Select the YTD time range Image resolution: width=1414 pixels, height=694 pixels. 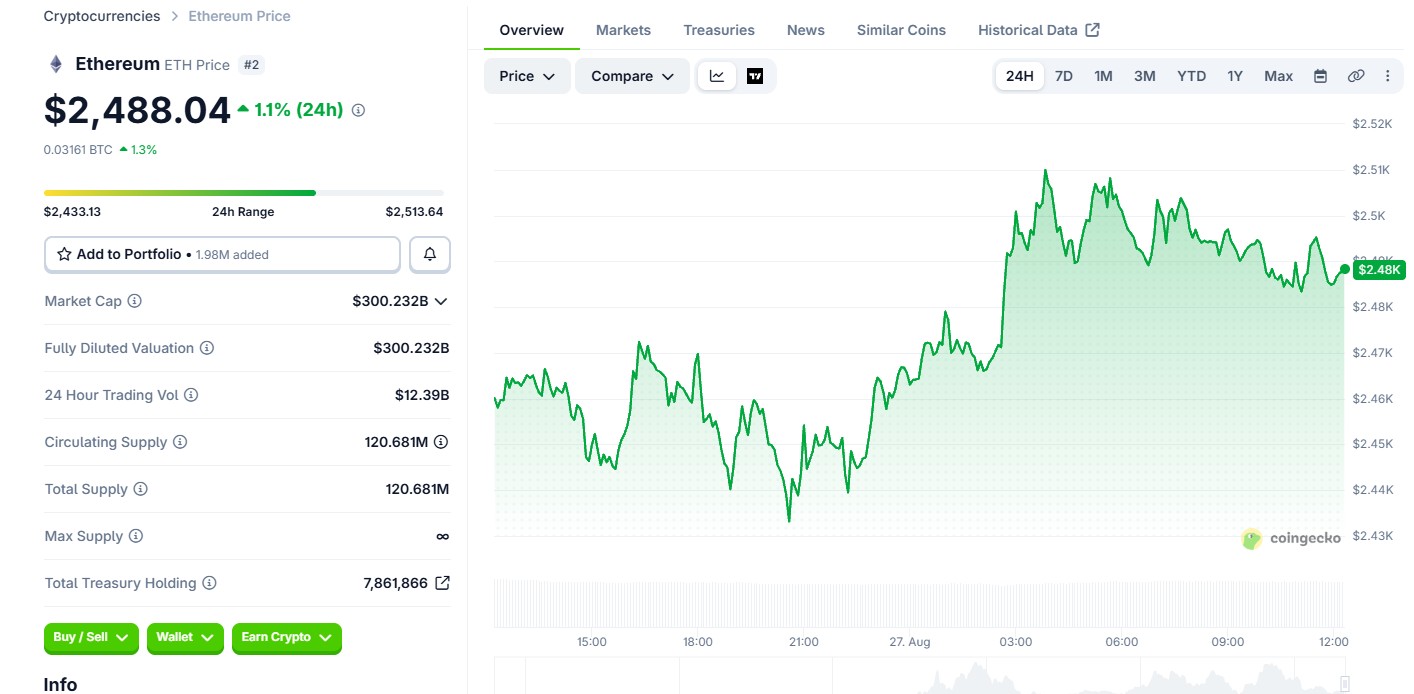click(1191, 76)
